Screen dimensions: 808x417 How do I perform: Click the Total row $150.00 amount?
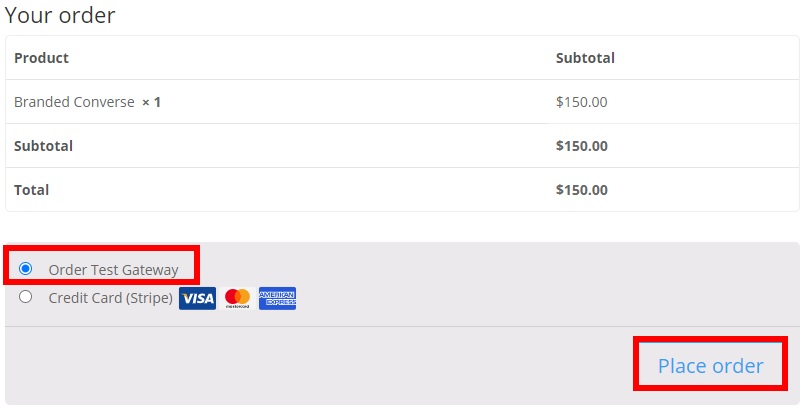[x=581, y=190]
